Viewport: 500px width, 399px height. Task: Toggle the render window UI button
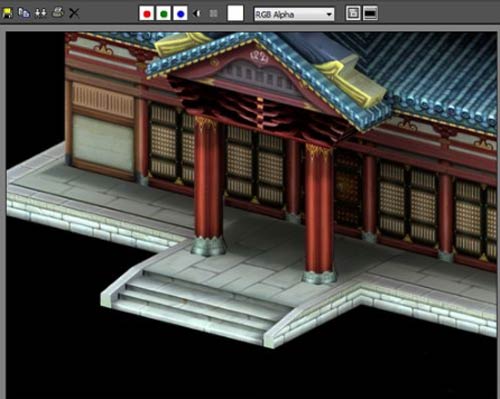[x=370, y=14]
